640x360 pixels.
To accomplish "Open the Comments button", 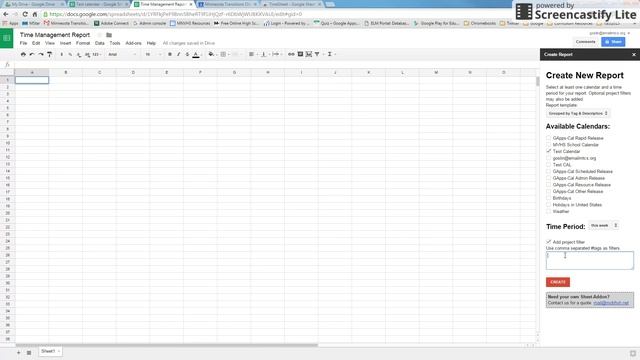I will point(585,42).
